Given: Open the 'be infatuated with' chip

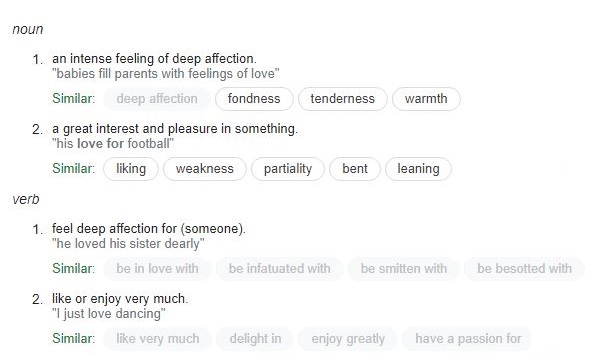Looking at the screenshot, I should [x=279, y=269].
